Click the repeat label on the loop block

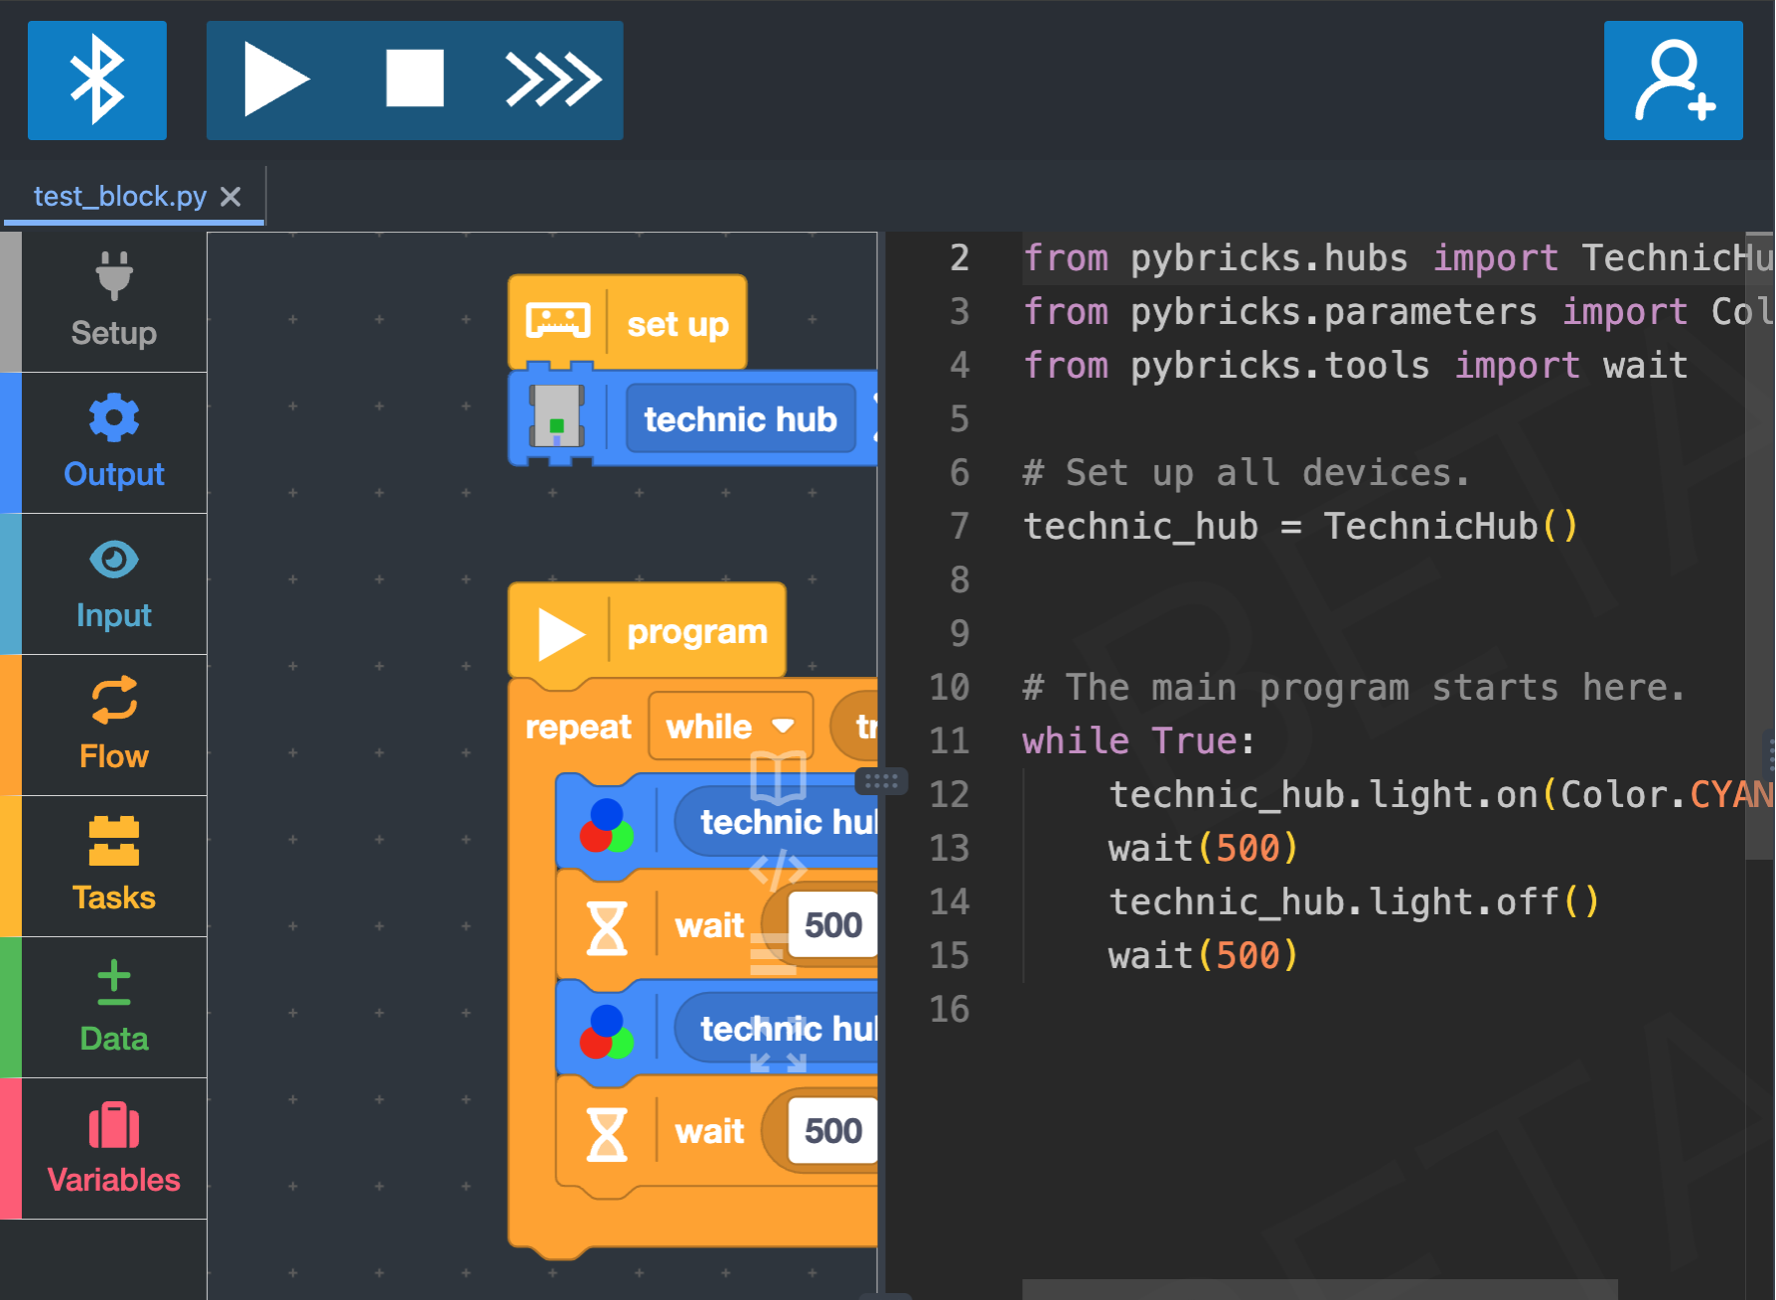tap(578, 727)
